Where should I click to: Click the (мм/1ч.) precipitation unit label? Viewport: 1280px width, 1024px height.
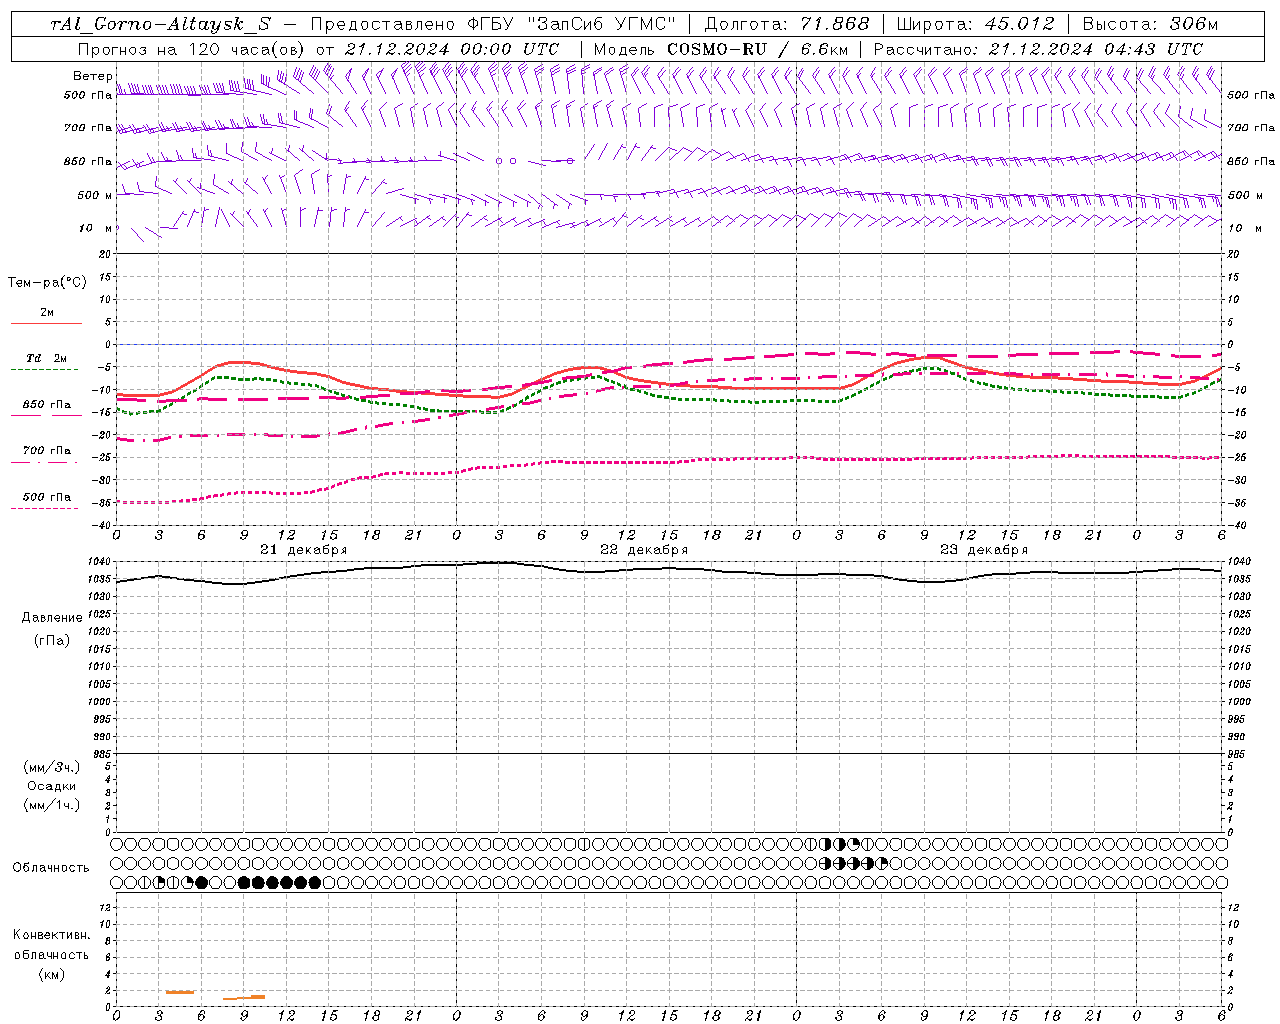point(52,805)
